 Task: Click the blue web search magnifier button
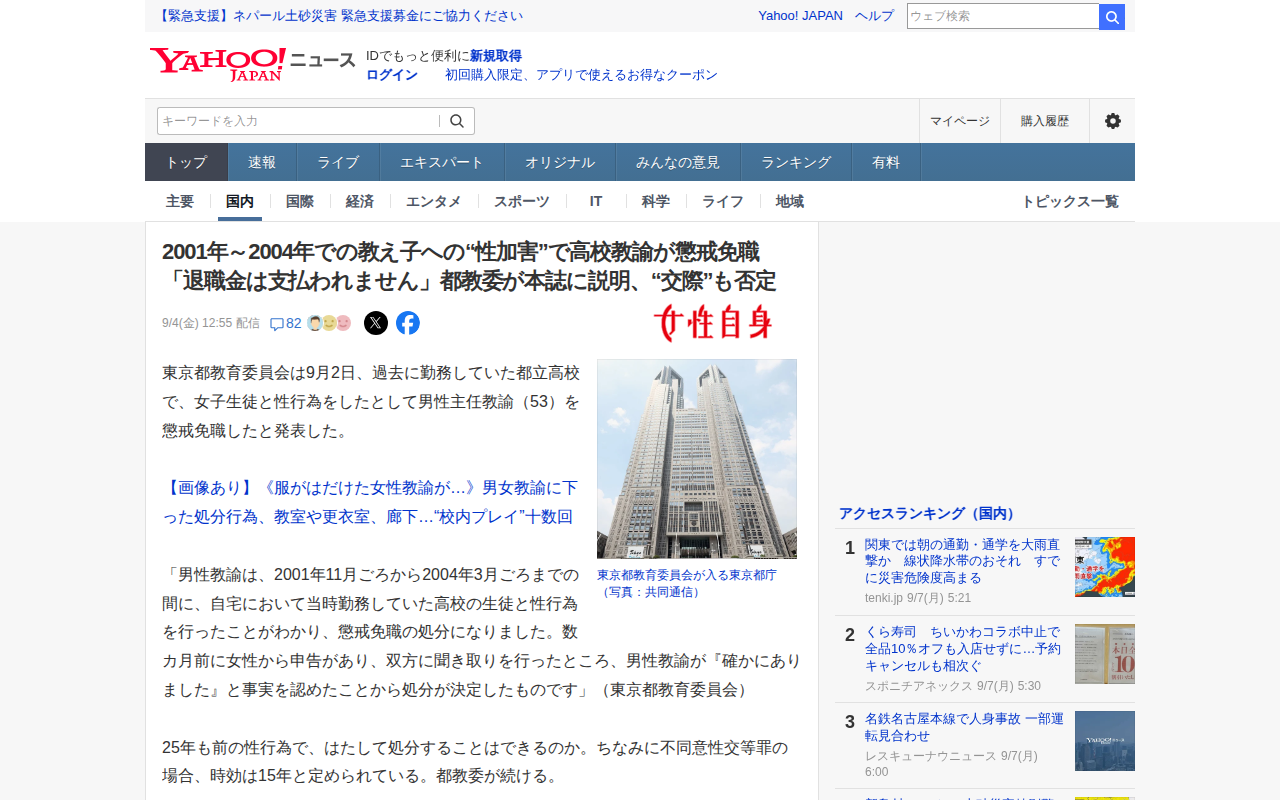(x=1112, y=17)
